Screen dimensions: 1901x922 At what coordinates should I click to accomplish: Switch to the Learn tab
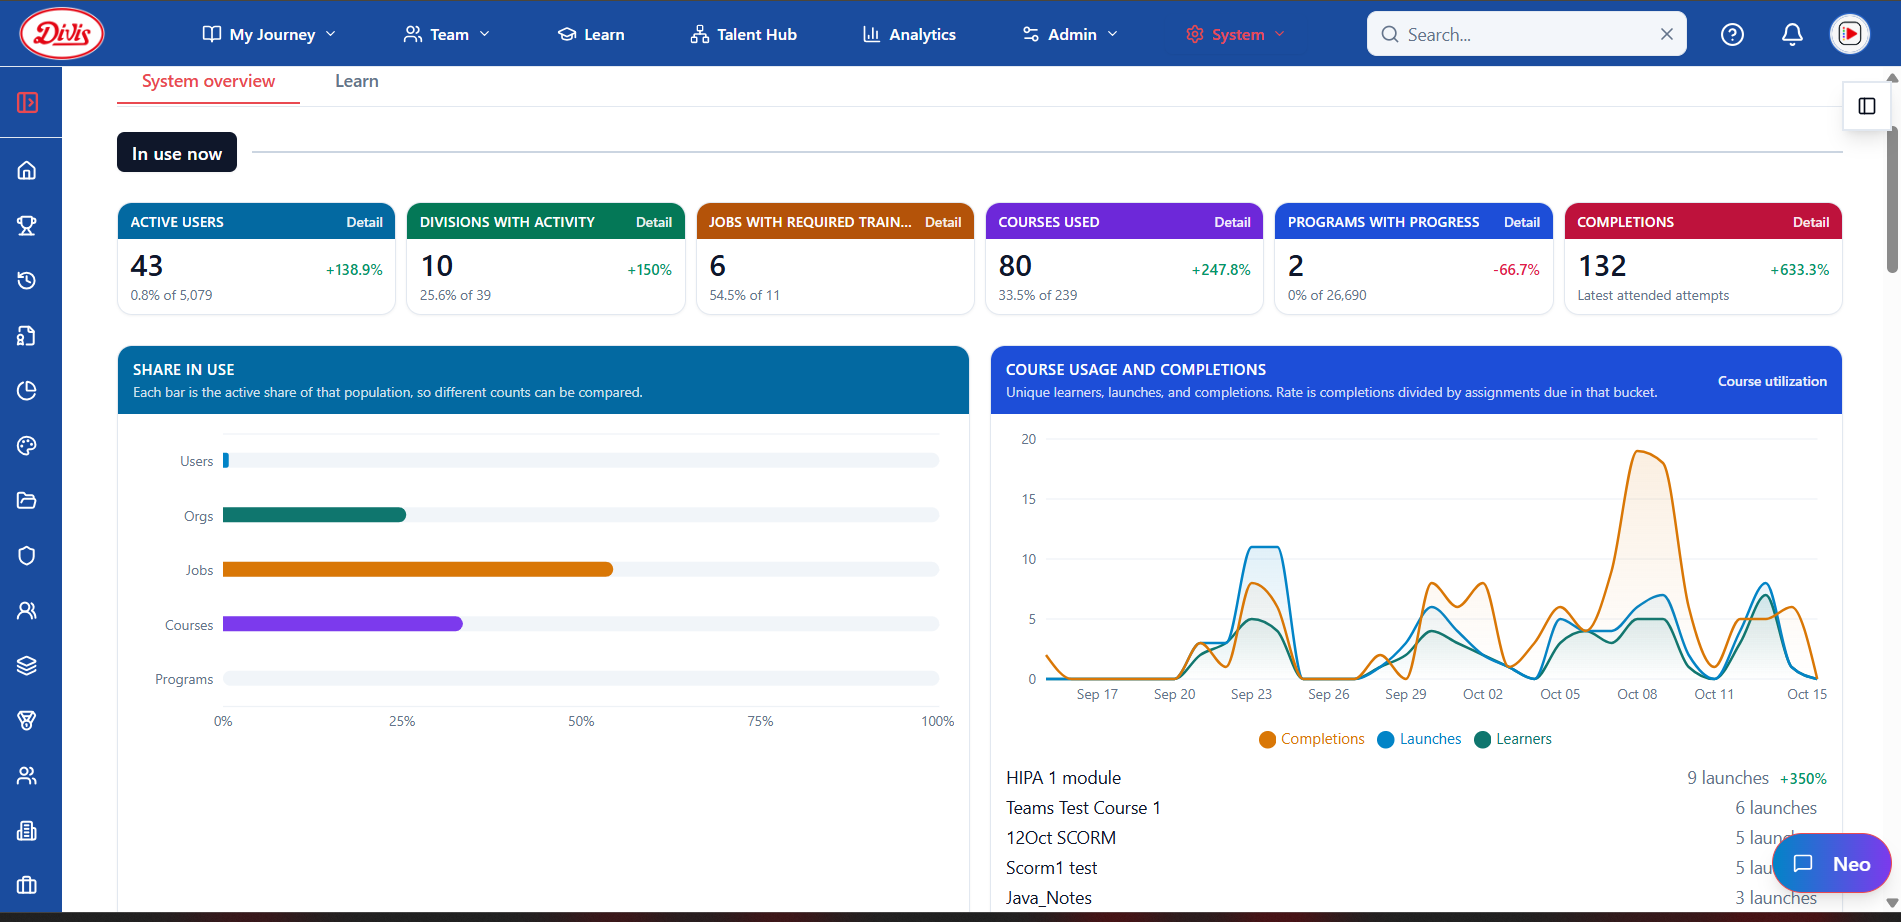coord(357,82)
